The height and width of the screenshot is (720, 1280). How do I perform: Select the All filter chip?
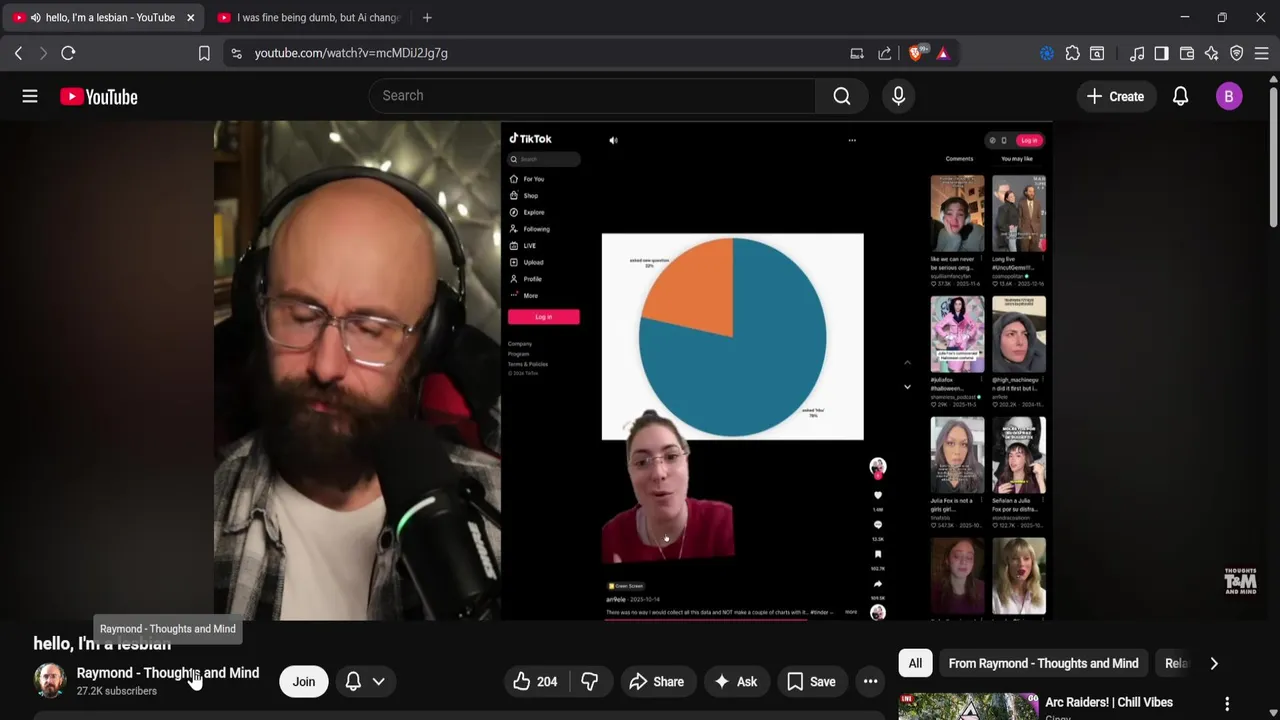(x=915, y=663)
